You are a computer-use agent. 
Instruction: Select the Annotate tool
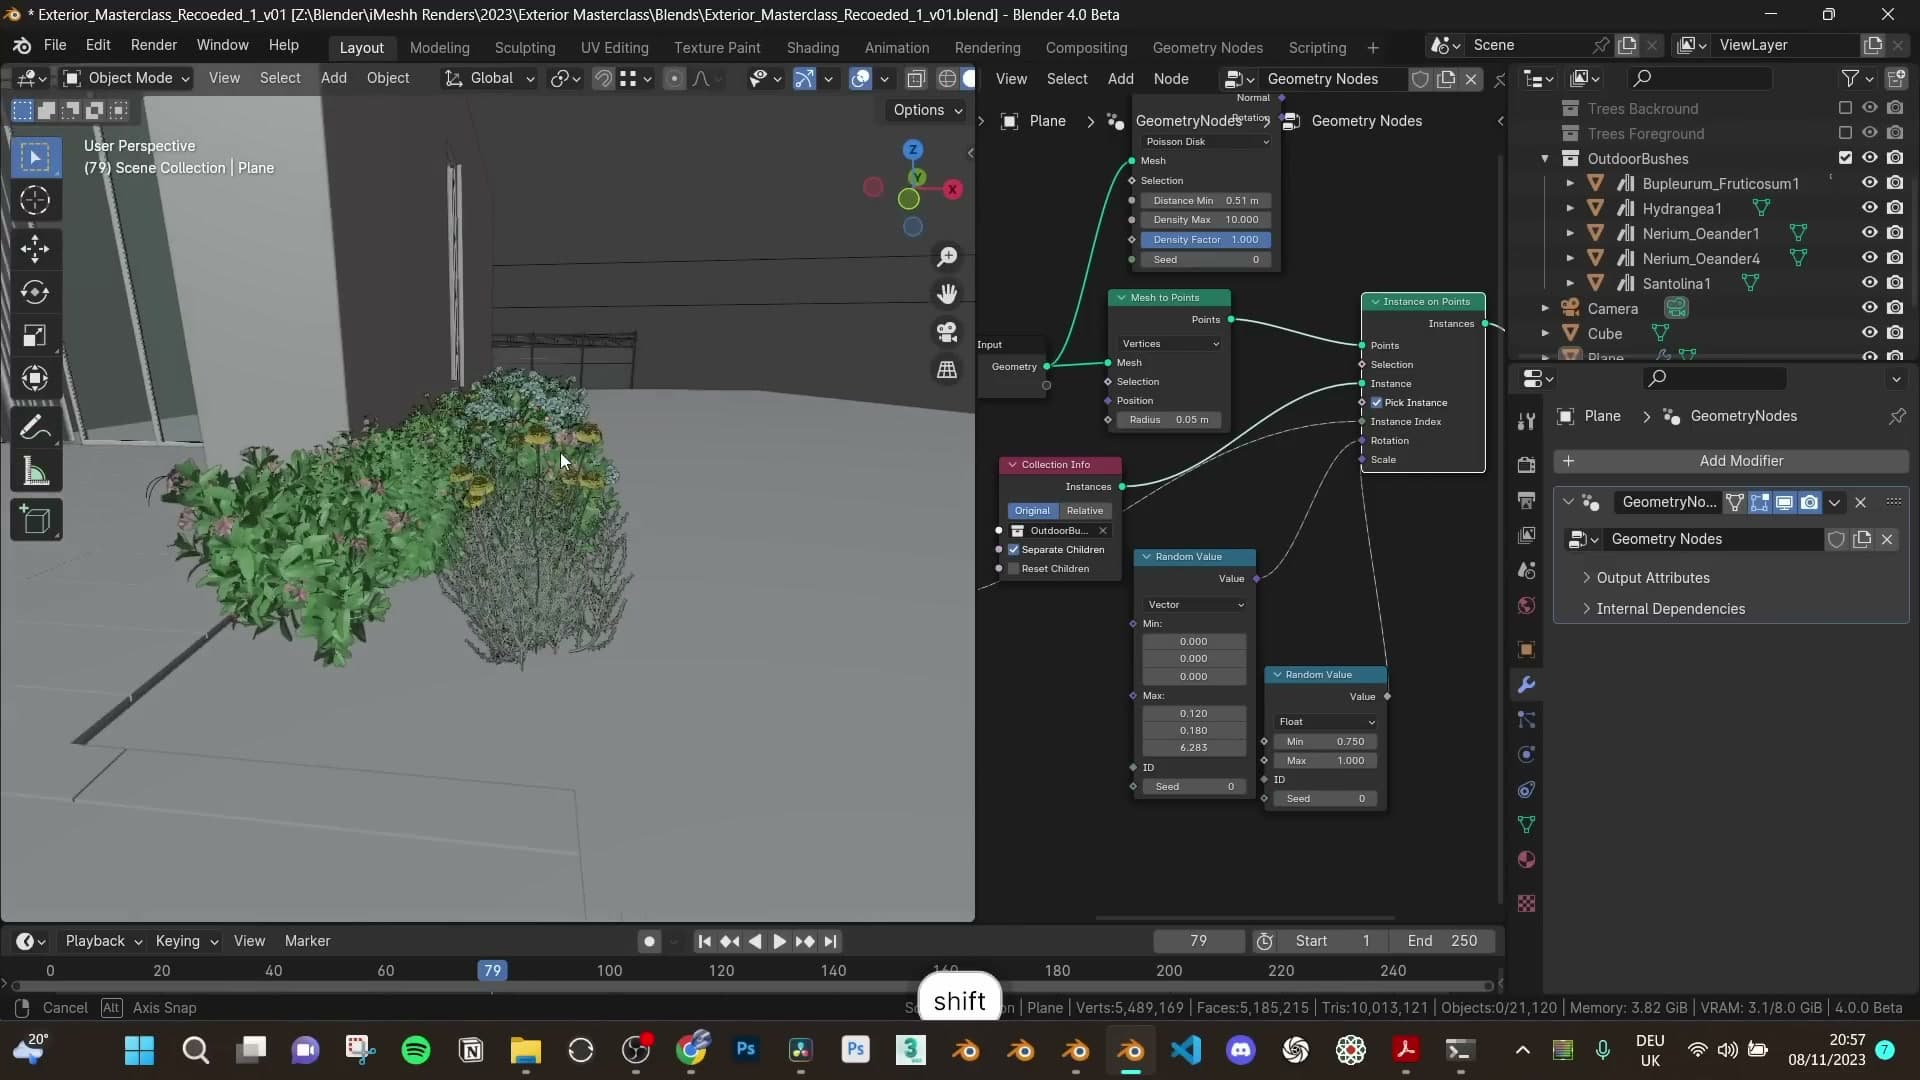pyautogui.click(x=35, y=428)
